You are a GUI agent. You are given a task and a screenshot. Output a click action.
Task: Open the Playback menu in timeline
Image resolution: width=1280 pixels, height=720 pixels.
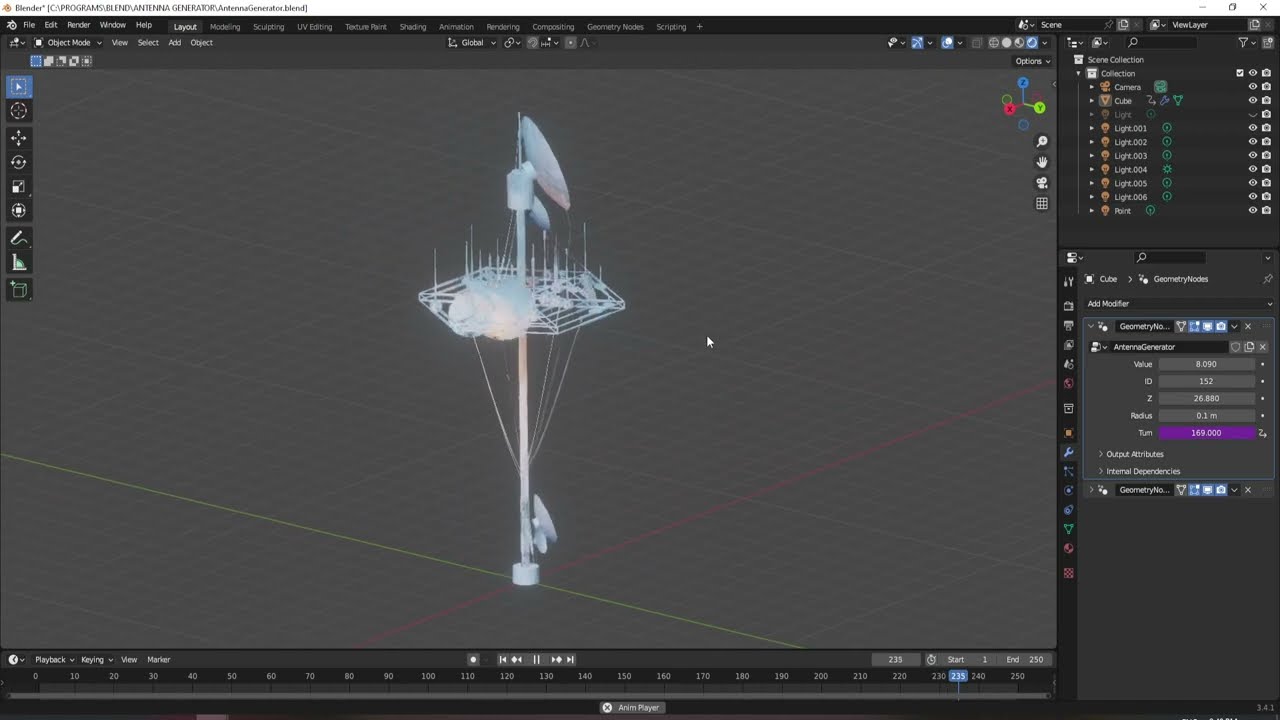(x=53, y=660)
